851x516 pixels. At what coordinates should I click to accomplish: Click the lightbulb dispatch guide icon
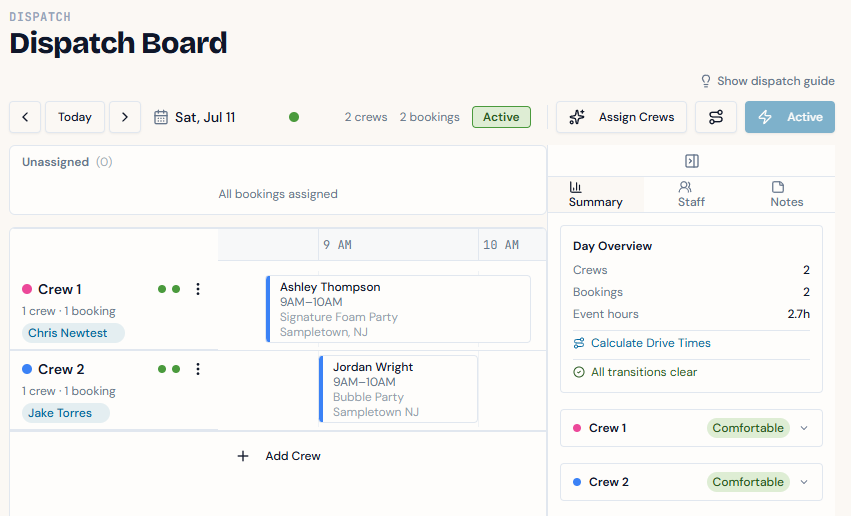click(706, 81)
